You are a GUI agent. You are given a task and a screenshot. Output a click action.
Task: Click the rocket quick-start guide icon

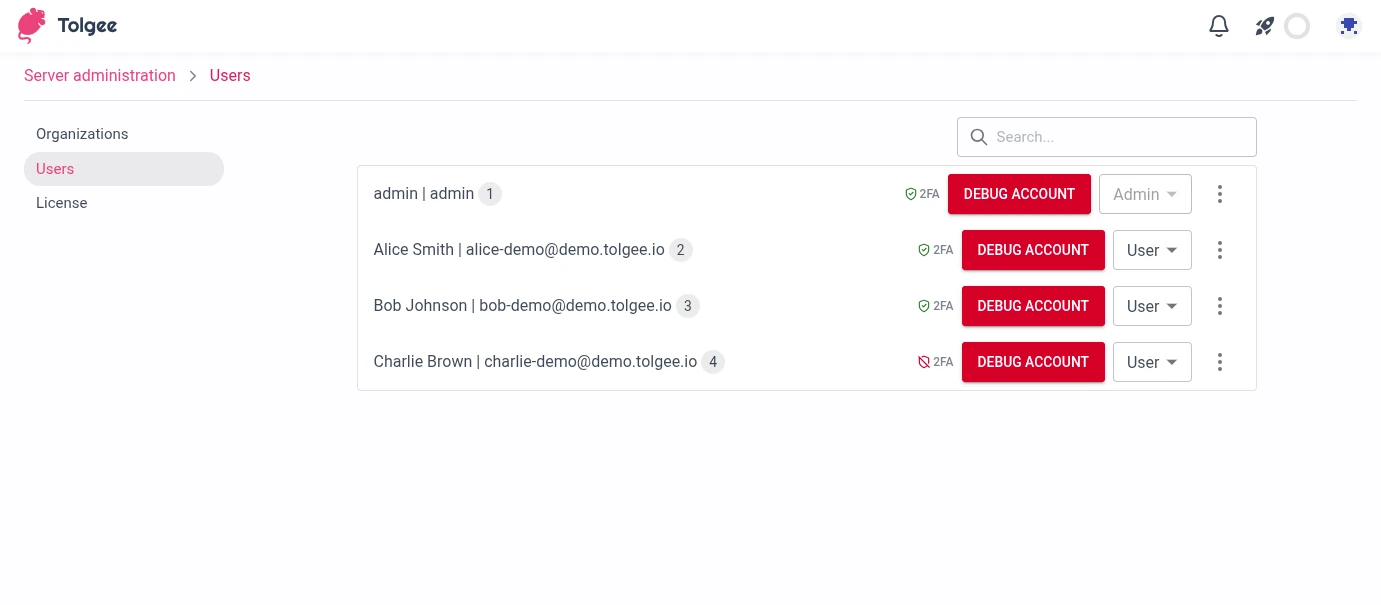(1263, 26)
